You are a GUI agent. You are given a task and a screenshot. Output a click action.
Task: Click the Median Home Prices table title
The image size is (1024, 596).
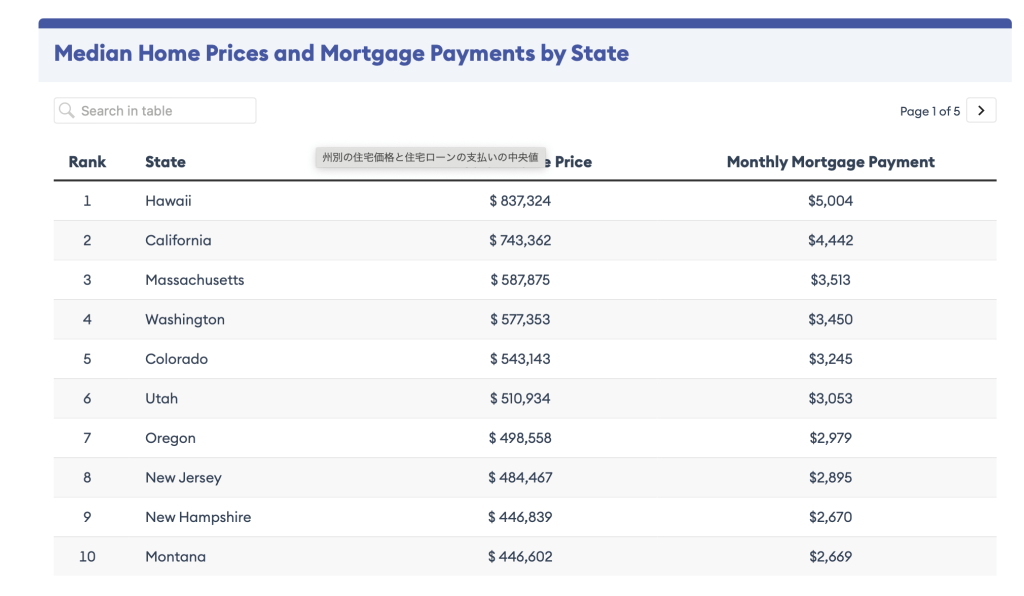pos(341,54)
